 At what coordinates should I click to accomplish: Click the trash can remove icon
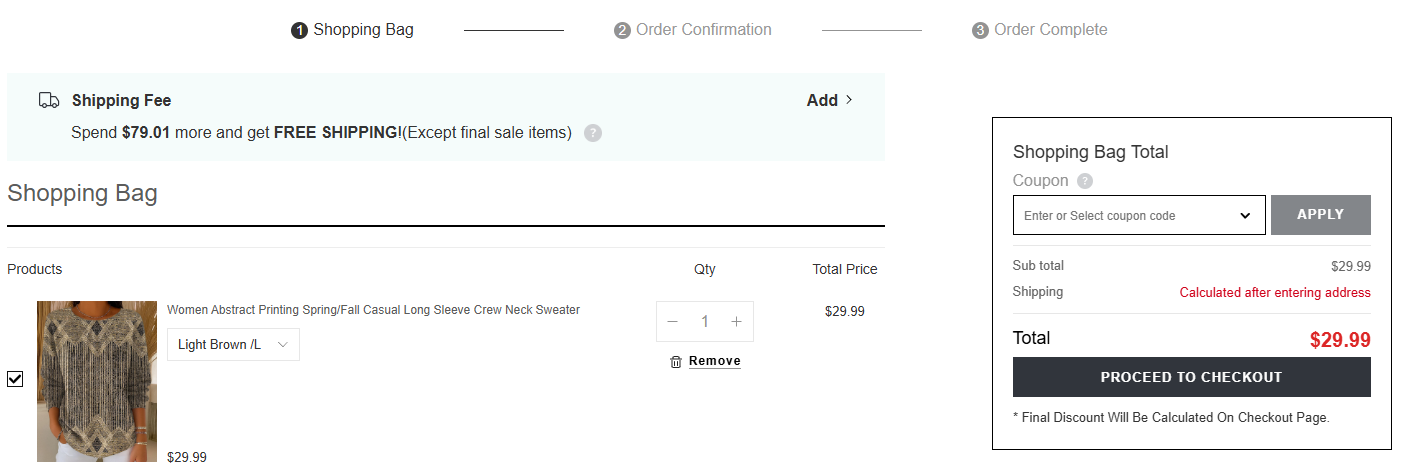click(x=676, y=361)
